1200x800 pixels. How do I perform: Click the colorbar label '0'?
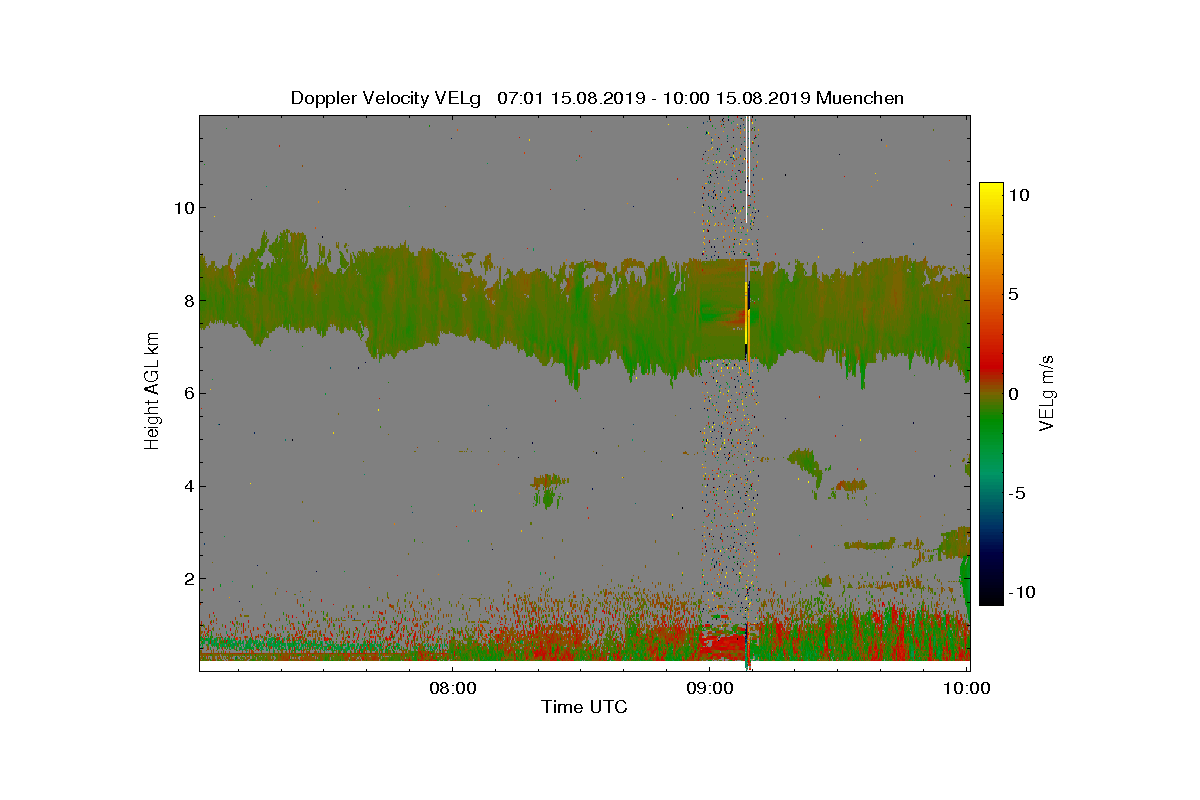click(1012, 394)
